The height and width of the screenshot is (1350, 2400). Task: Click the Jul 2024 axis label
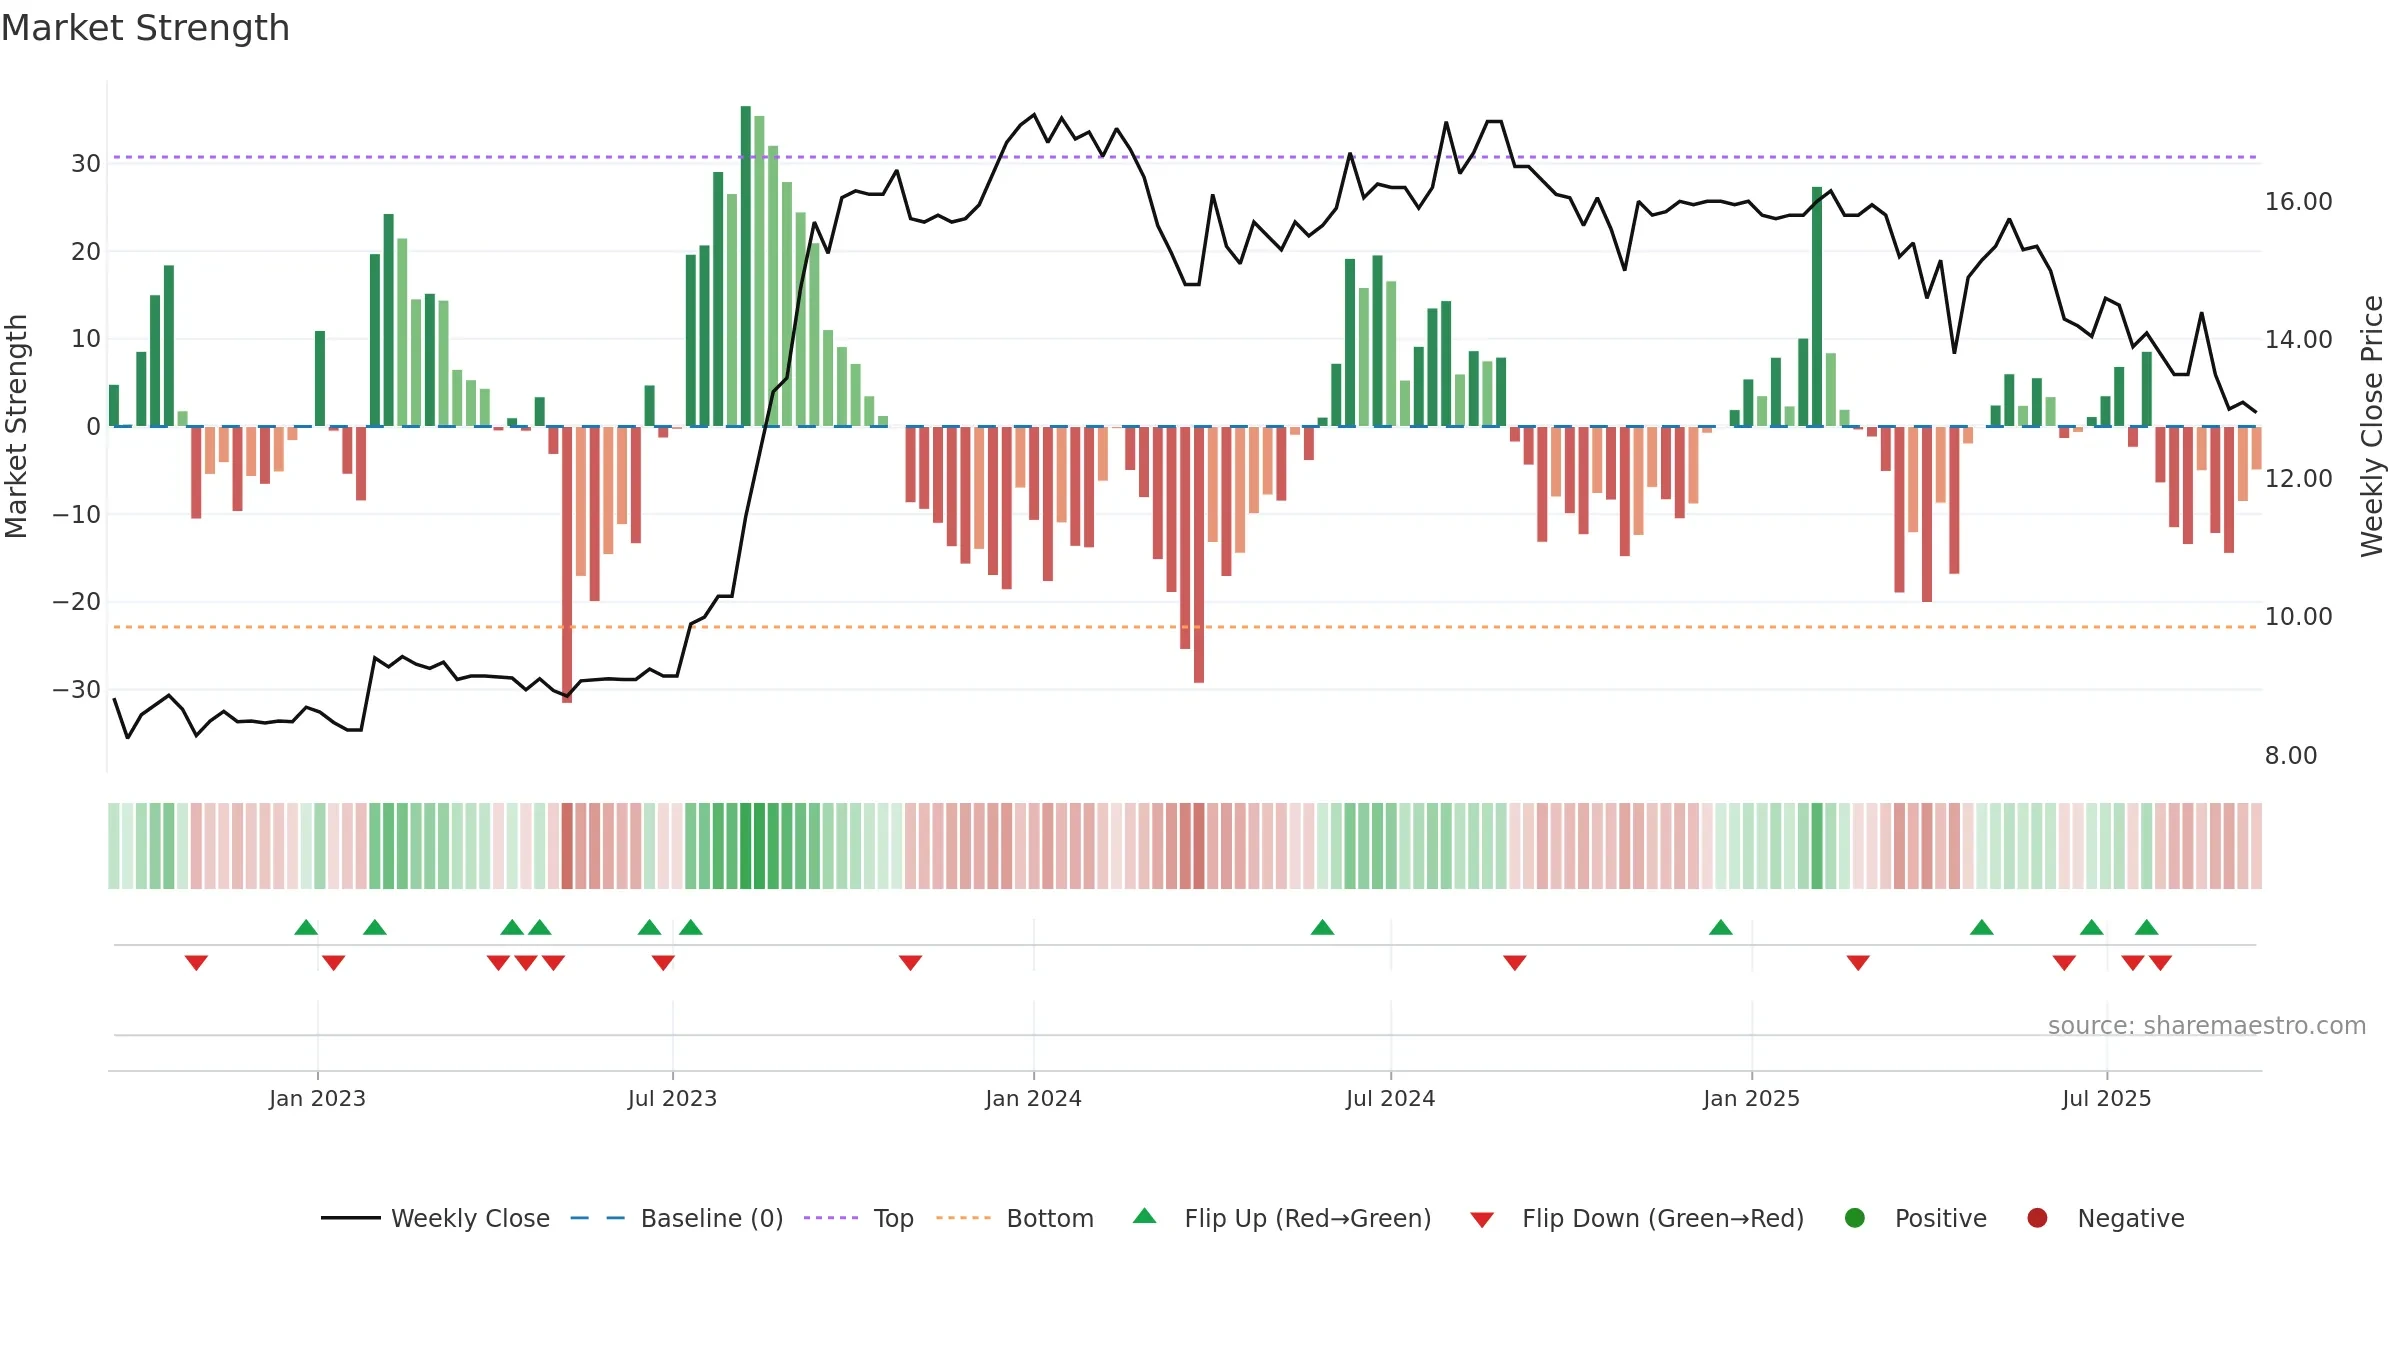point(1390,1098)
